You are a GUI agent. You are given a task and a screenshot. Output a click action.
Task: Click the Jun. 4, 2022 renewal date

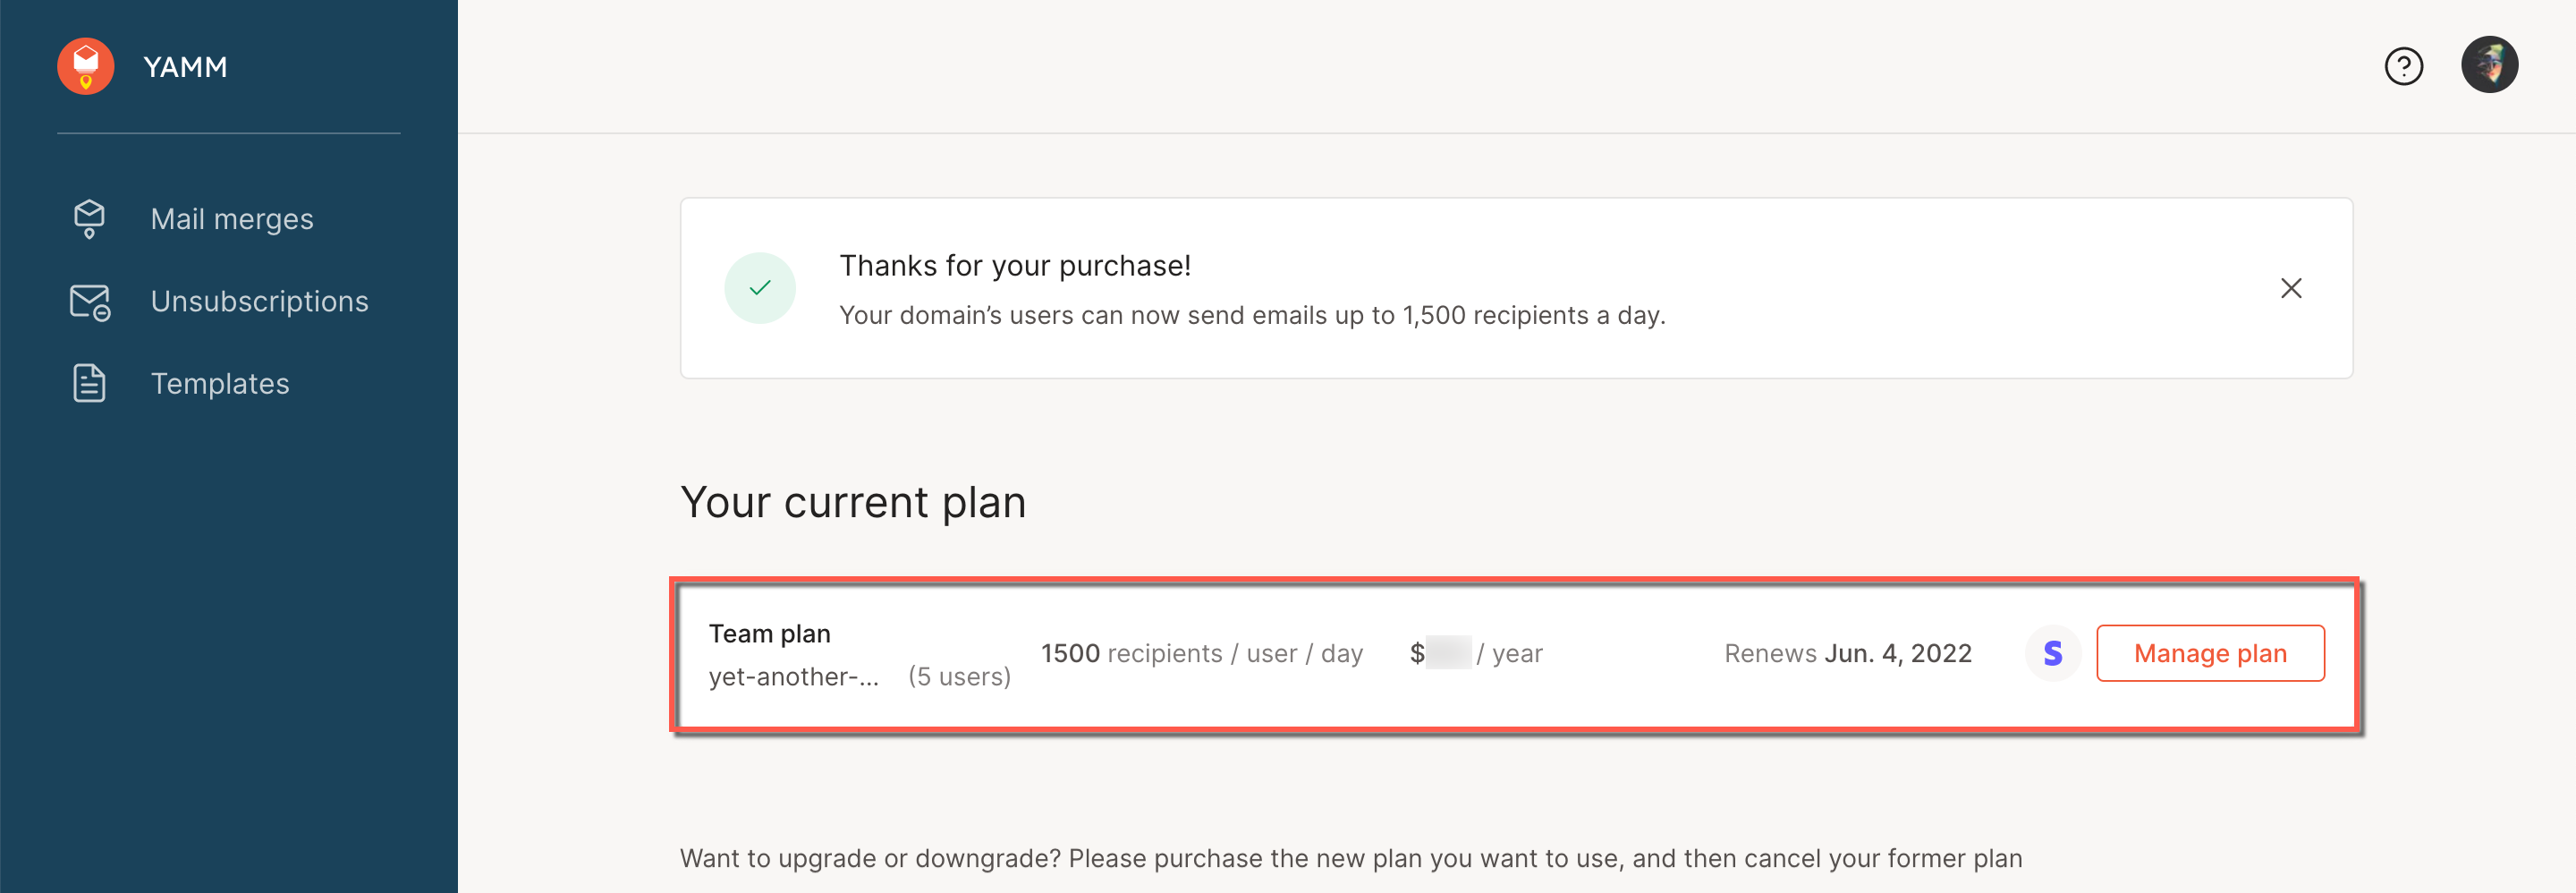1897,653
